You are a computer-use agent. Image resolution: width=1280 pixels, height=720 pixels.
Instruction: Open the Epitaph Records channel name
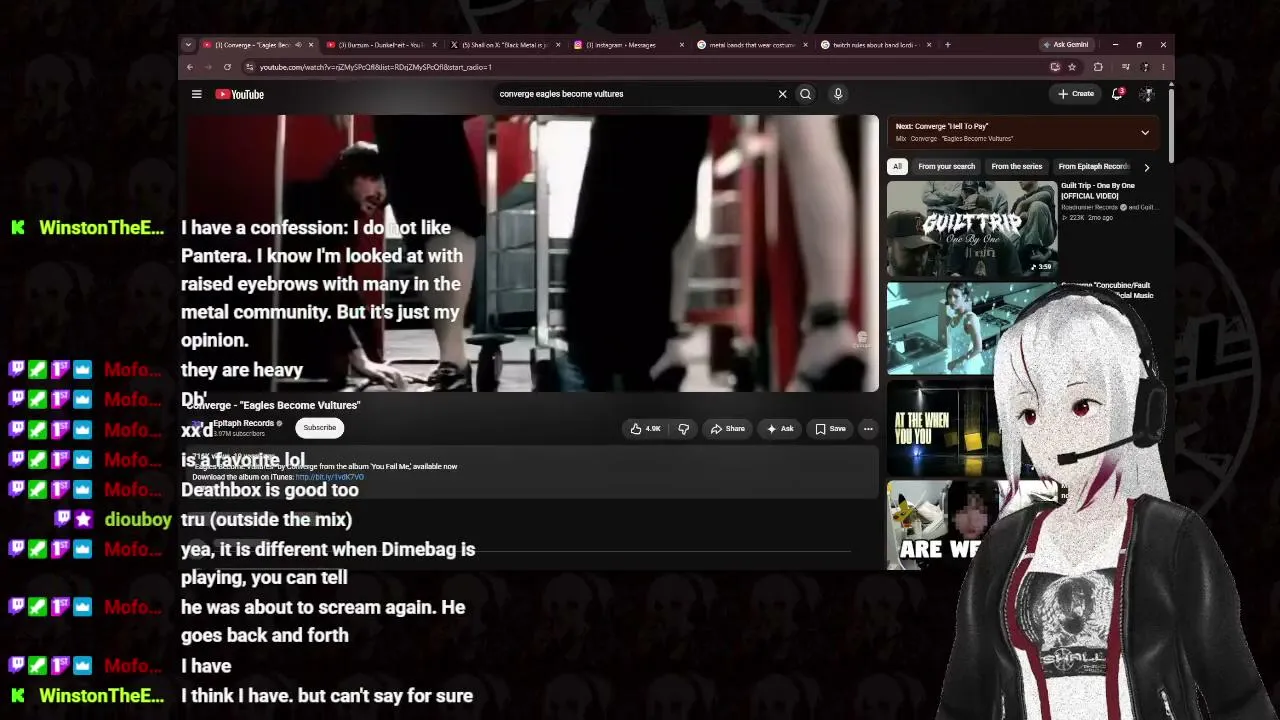pyautogui.click(x=243, y=423)
